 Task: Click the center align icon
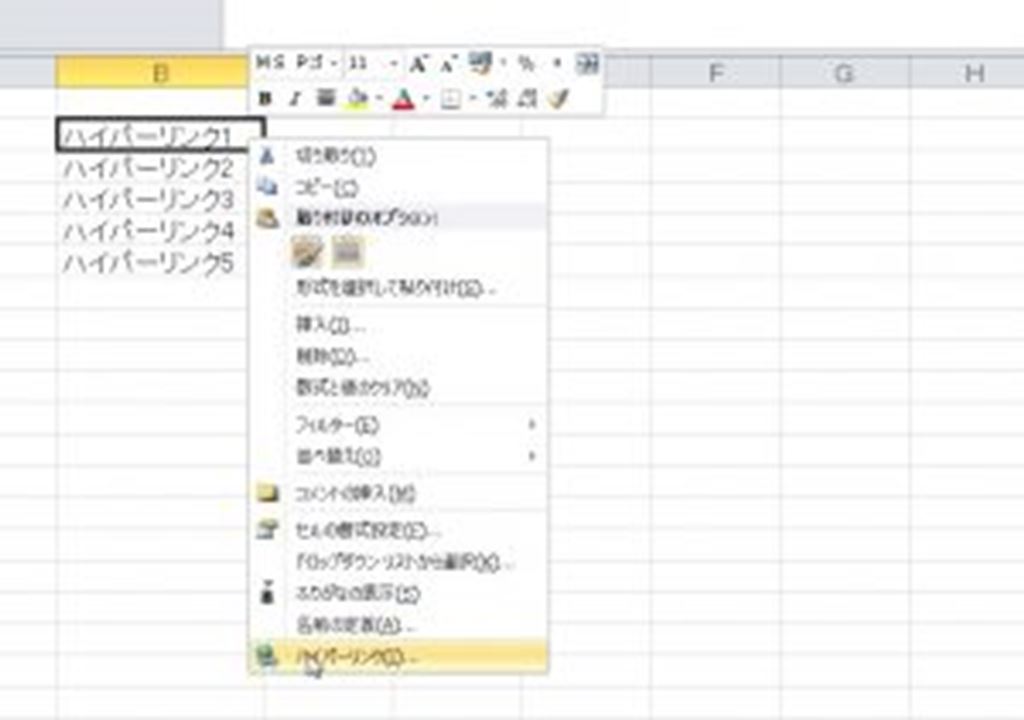(325, 99)
